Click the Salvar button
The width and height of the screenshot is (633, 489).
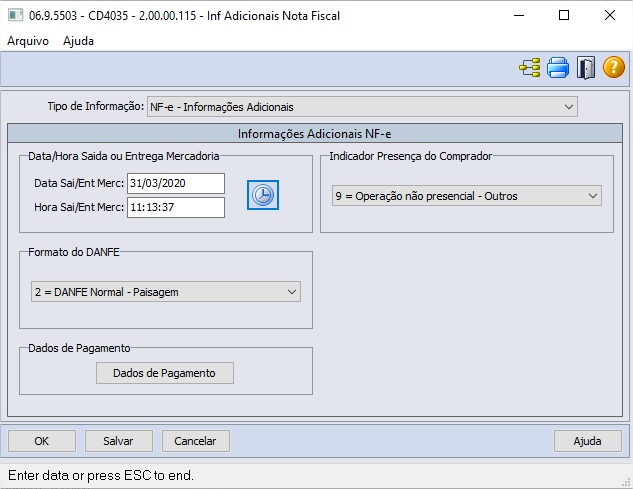119,441
